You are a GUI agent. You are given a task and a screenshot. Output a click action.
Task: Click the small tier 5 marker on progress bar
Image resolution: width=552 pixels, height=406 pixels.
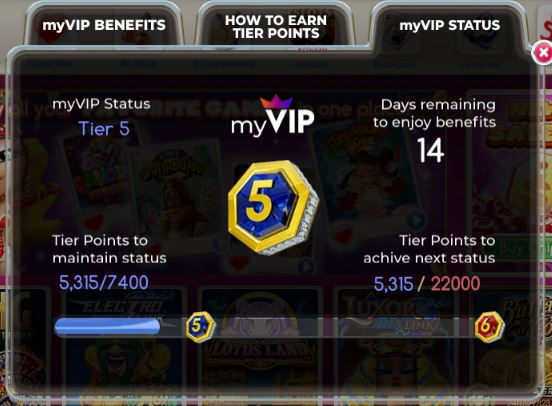200,327
